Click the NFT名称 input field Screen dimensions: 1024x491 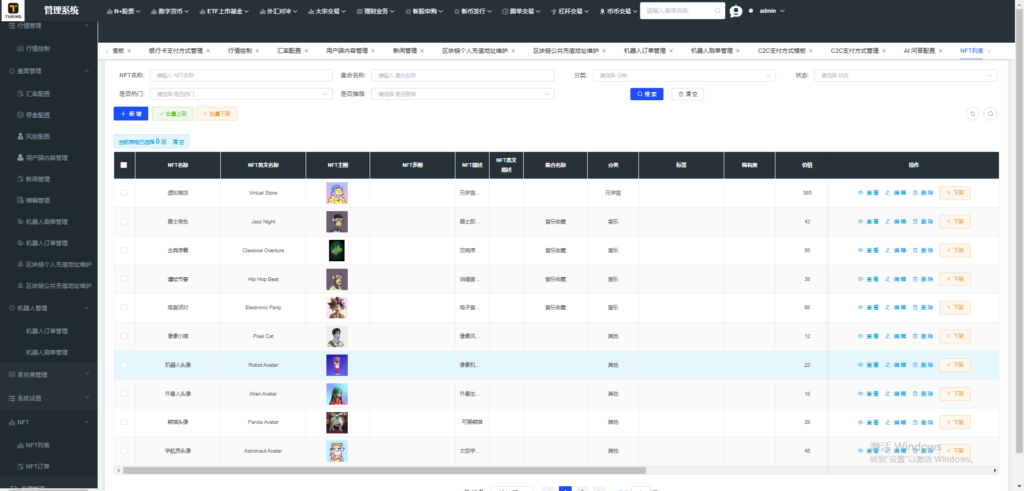click(x=241, y=75)
